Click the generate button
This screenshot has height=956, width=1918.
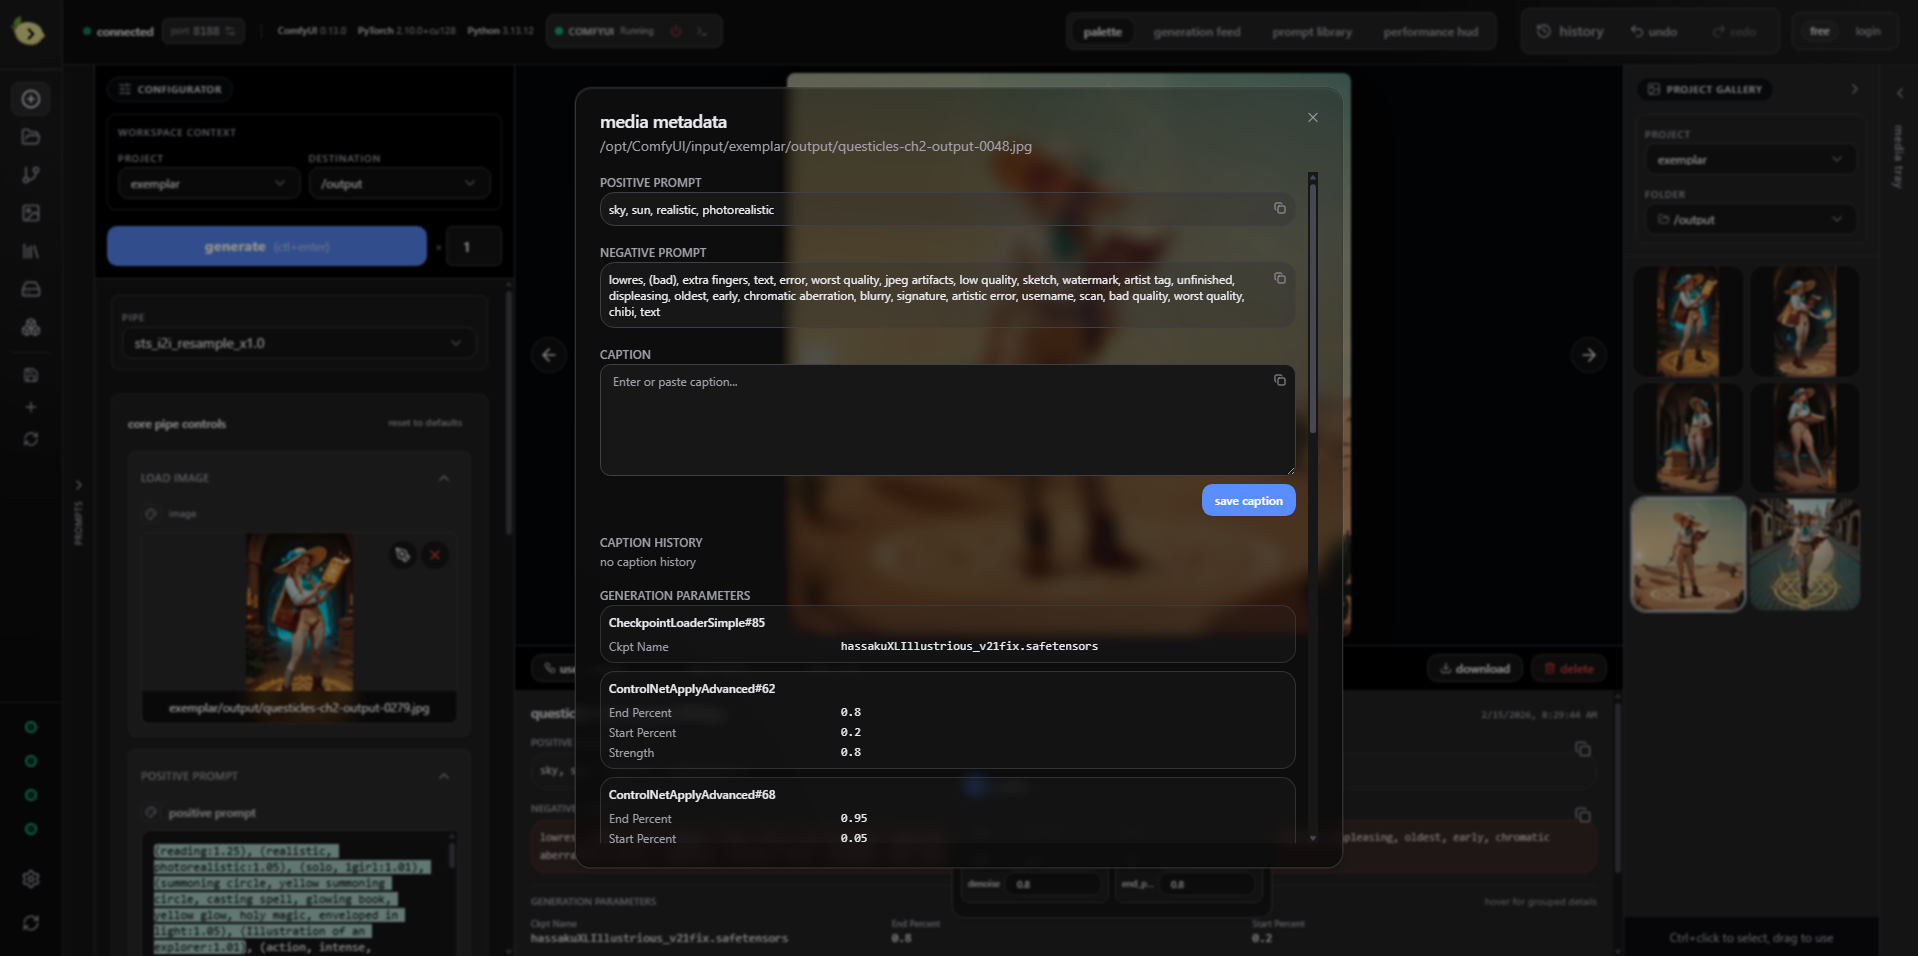[266, 246]
